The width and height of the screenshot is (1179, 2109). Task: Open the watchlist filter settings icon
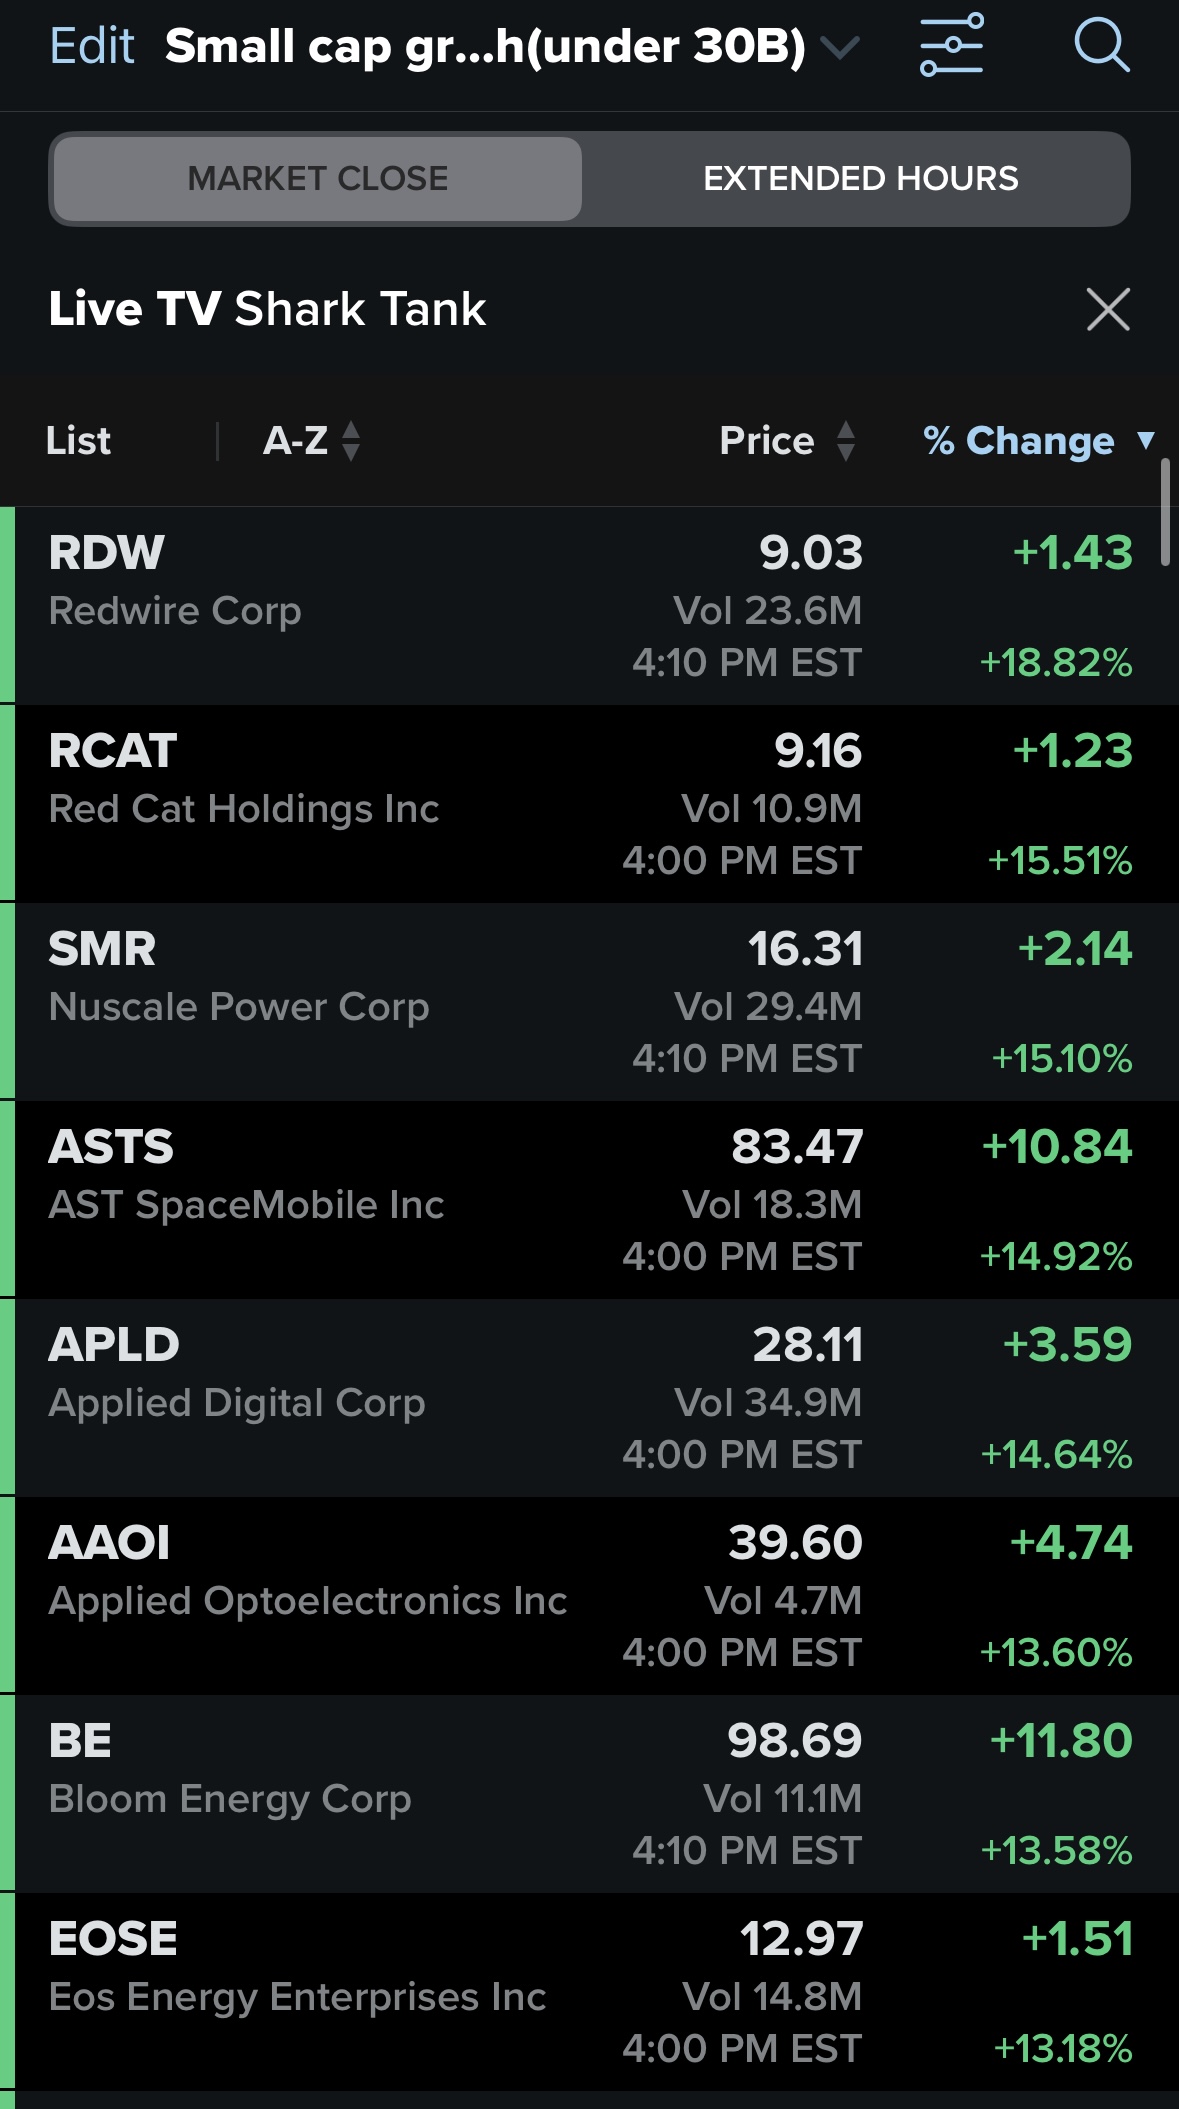coord(951,46)
